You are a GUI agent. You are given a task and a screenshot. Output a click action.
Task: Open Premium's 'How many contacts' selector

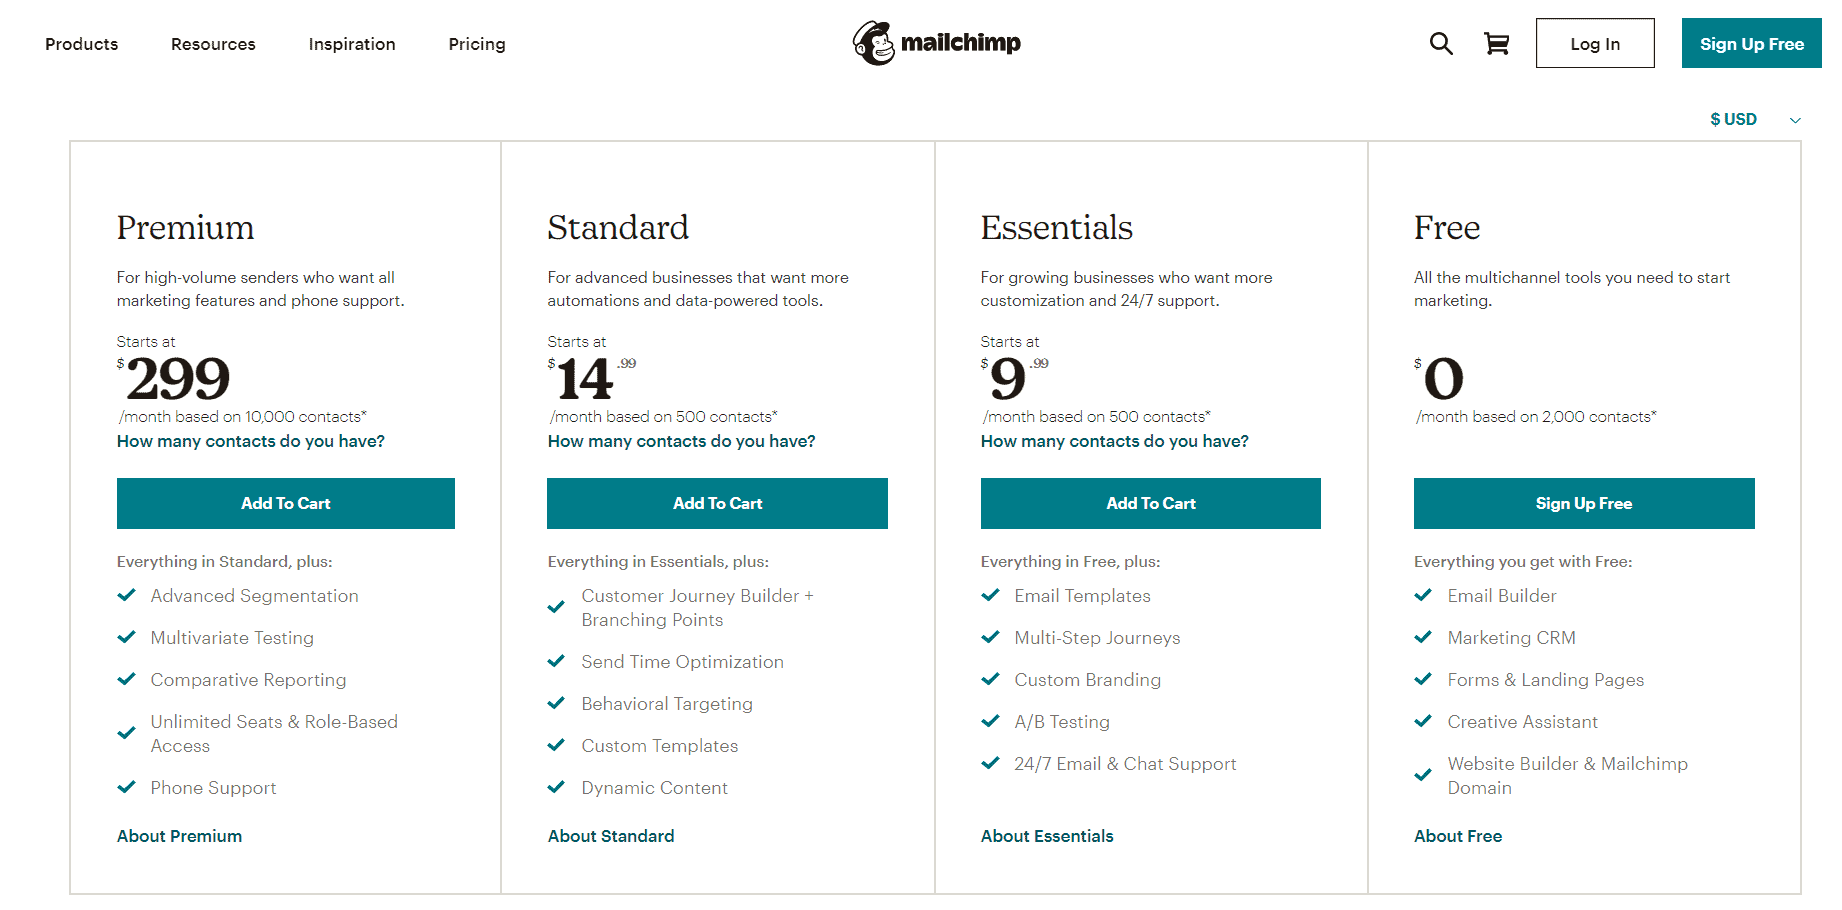pos(251,441)
